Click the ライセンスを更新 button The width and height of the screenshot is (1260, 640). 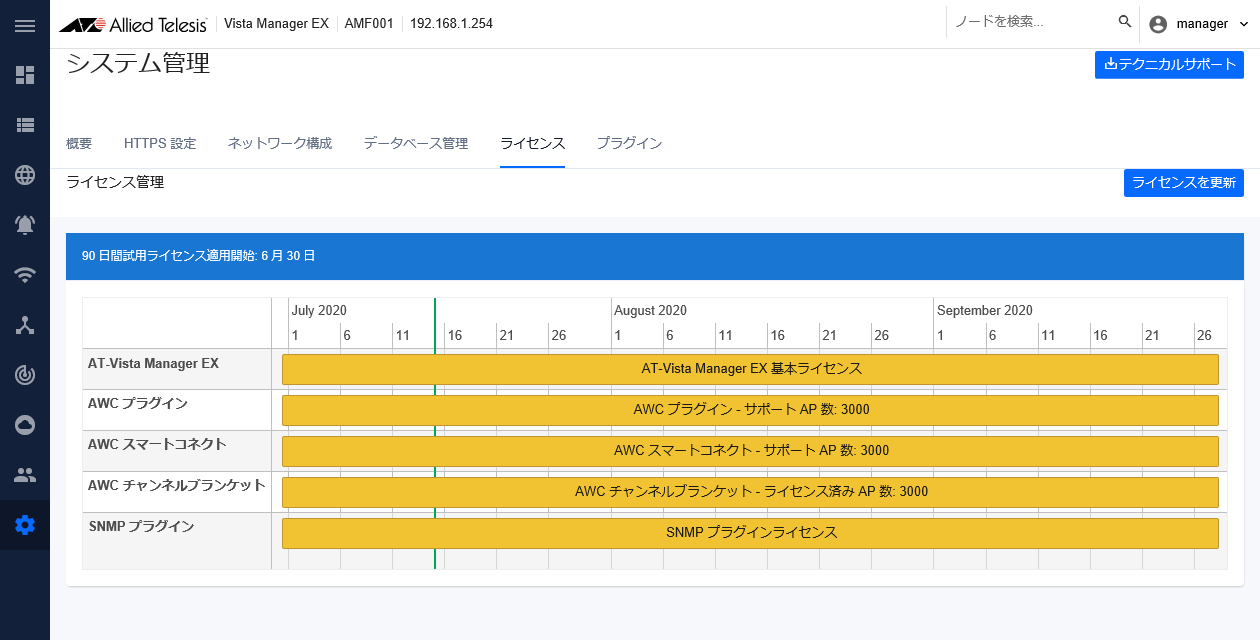pyautogui.click(x=1184, y=183)
